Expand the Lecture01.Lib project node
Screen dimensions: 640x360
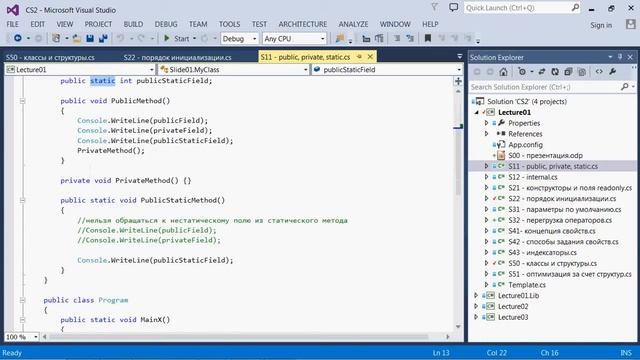point(476,296)
